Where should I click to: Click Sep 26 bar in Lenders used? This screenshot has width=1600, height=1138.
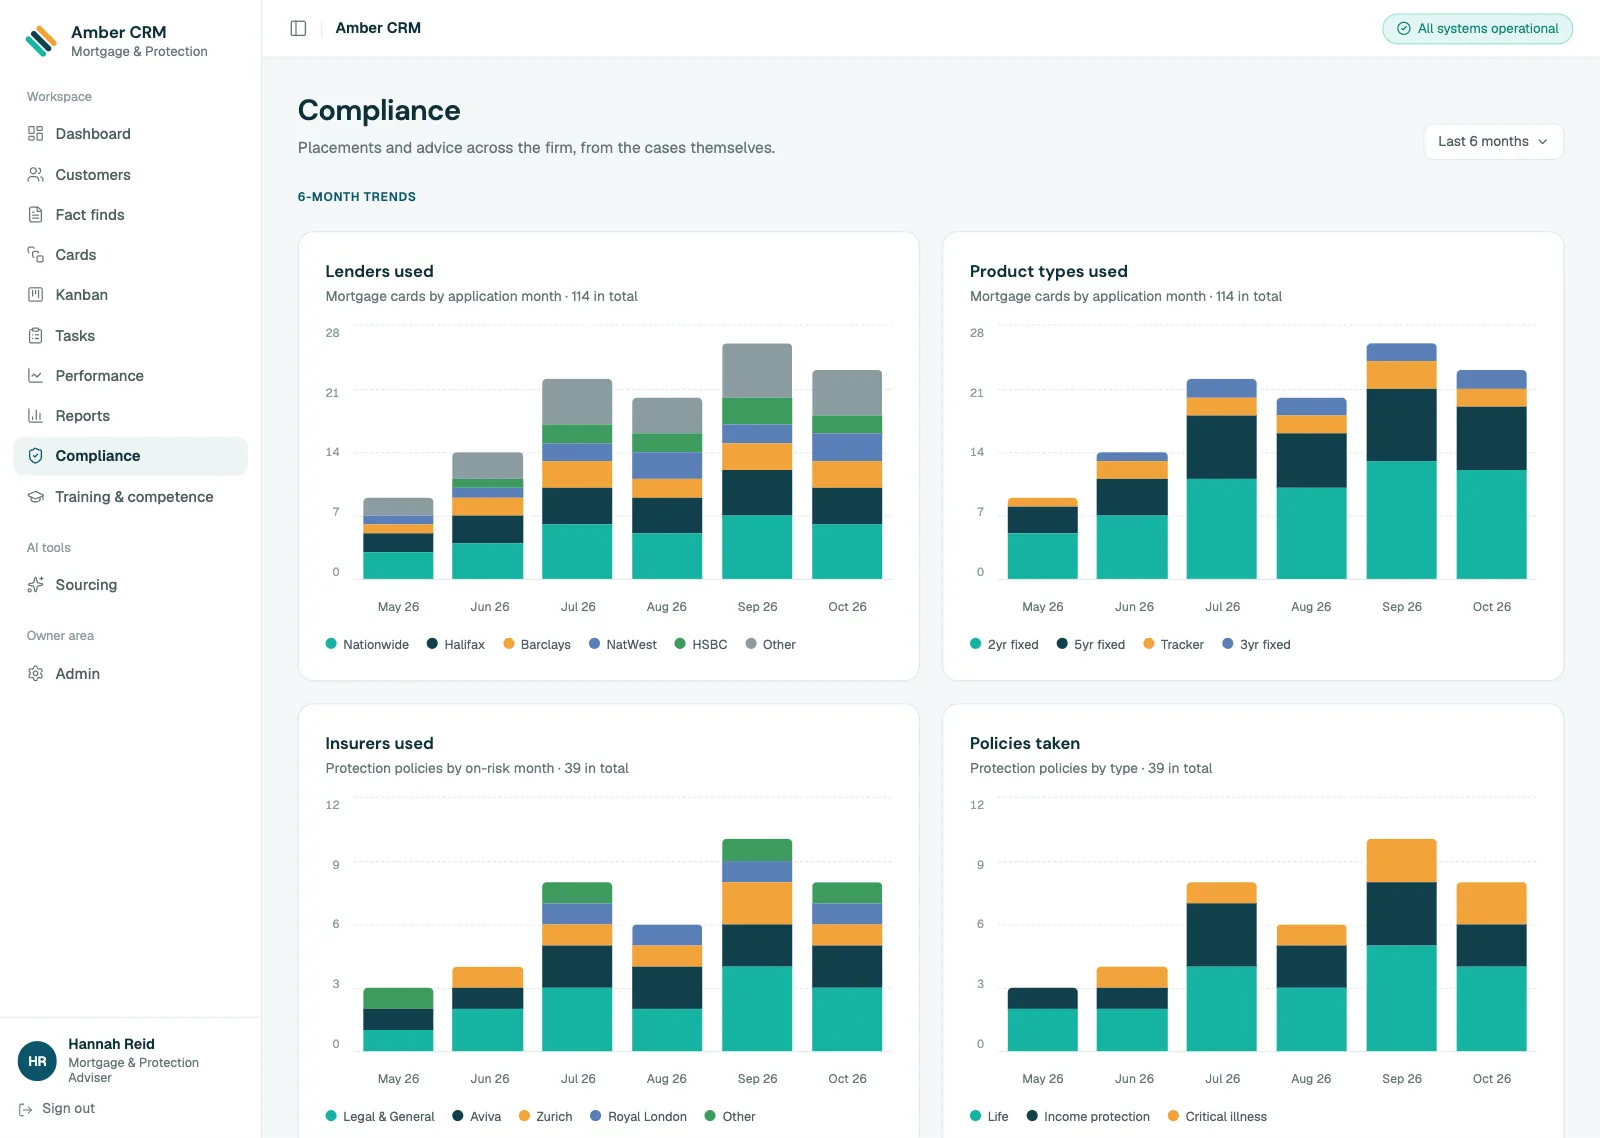pos(757,461)
